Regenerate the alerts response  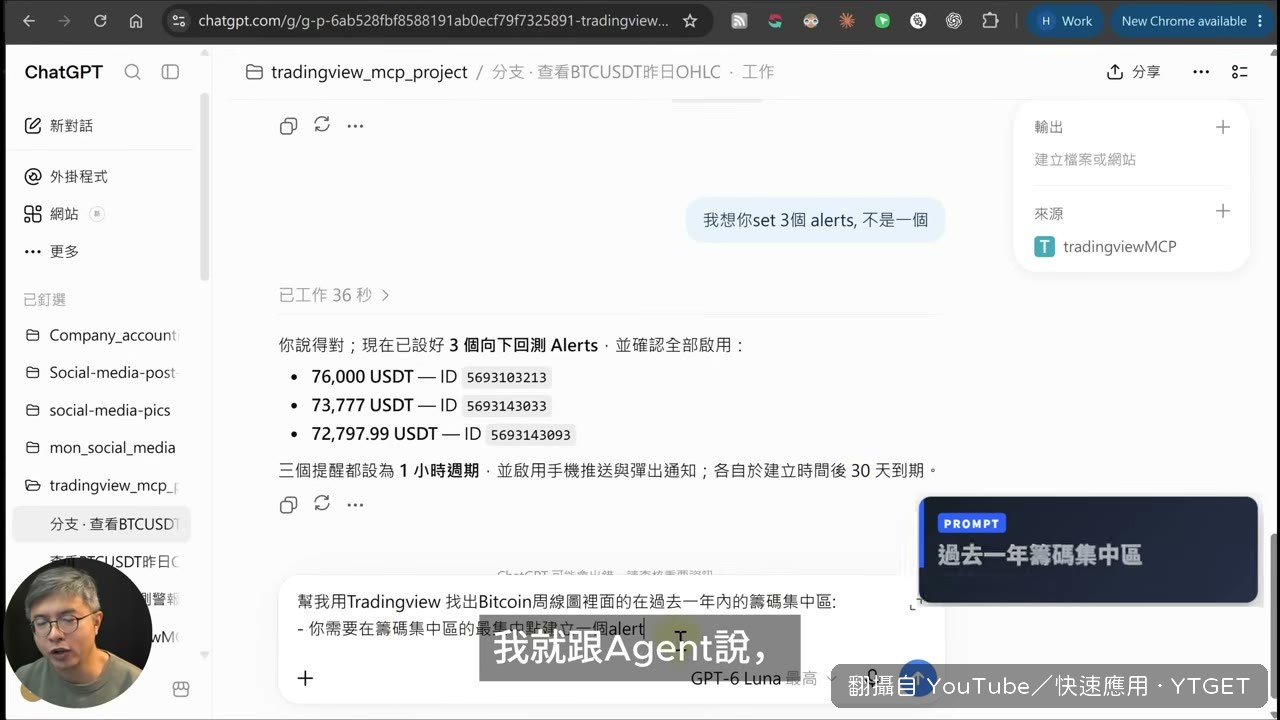pyautogui.click(x=321, y=504)
